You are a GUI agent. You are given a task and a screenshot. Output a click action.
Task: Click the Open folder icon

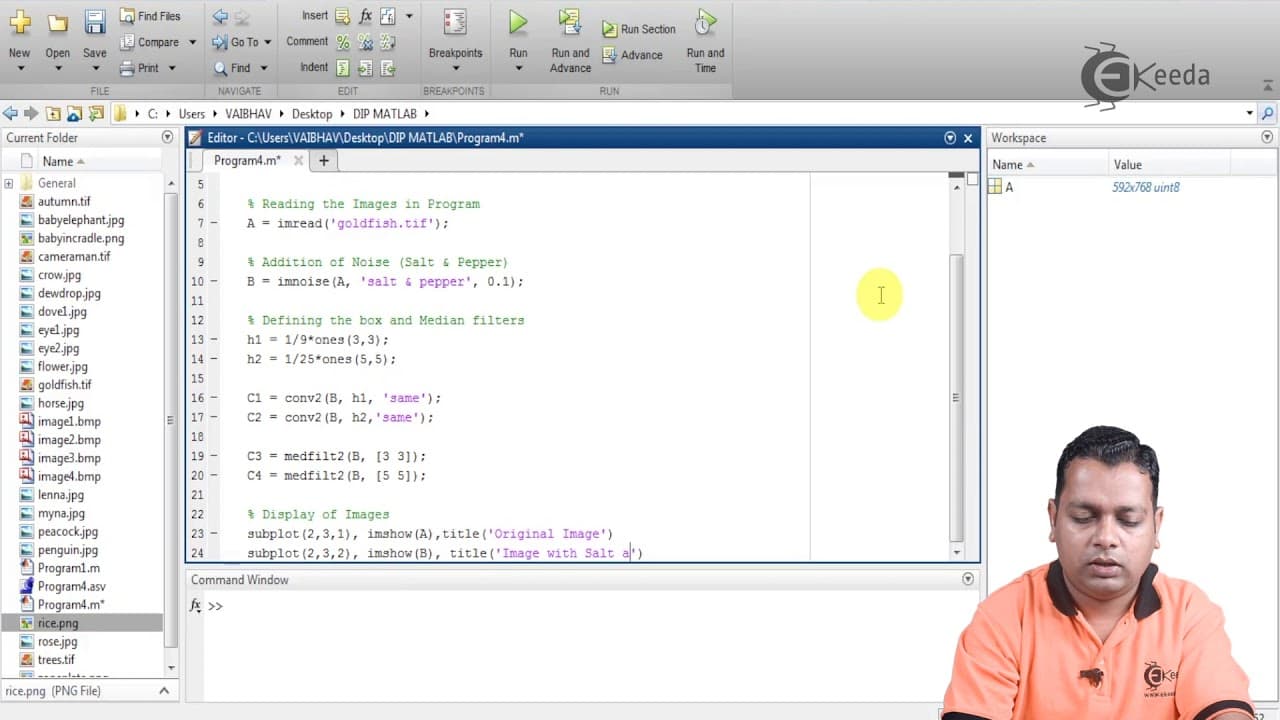click(57, 23)
